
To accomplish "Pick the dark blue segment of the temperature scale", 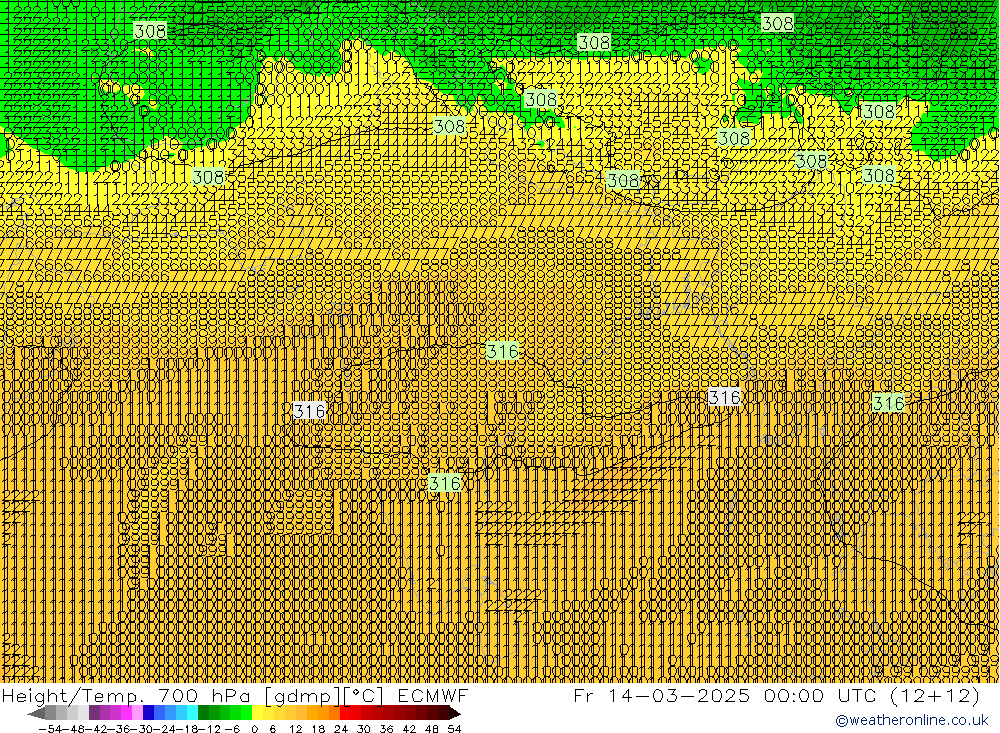I will click(148, 713).
